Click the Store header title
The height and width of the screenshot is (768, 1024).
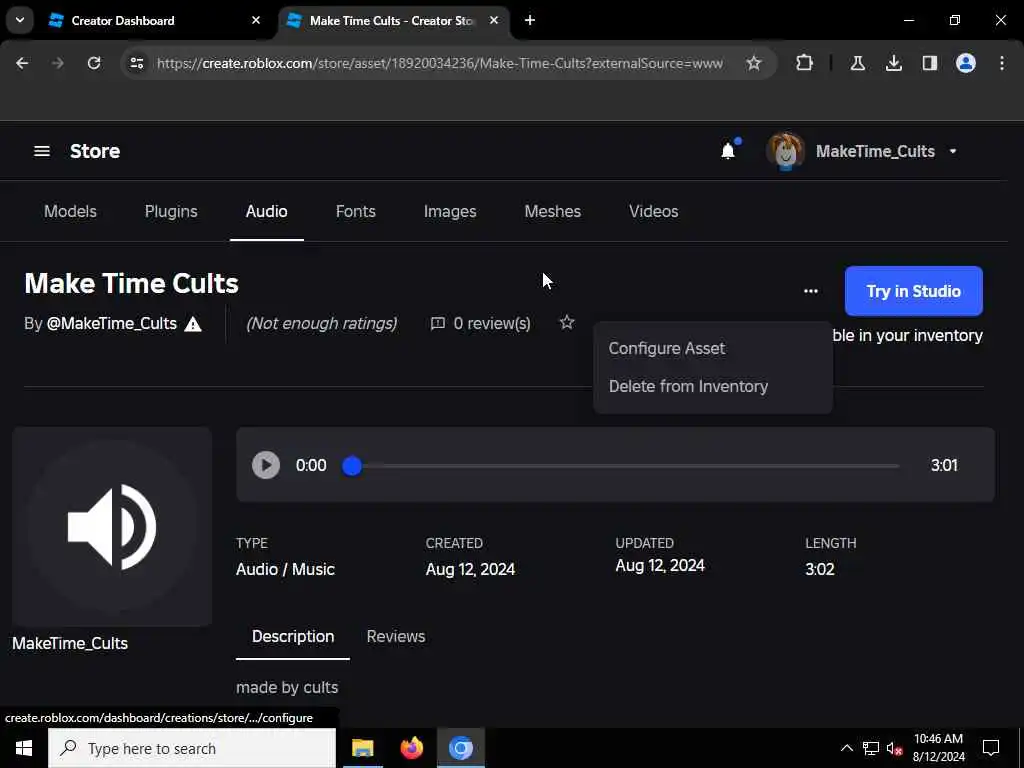coord(95,152)
